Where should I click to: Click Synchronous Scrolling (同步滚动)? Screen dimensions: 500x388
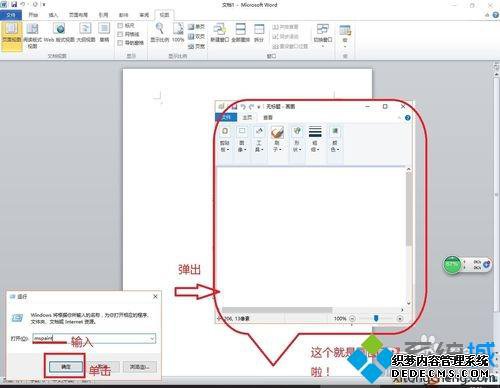[285, 36]
